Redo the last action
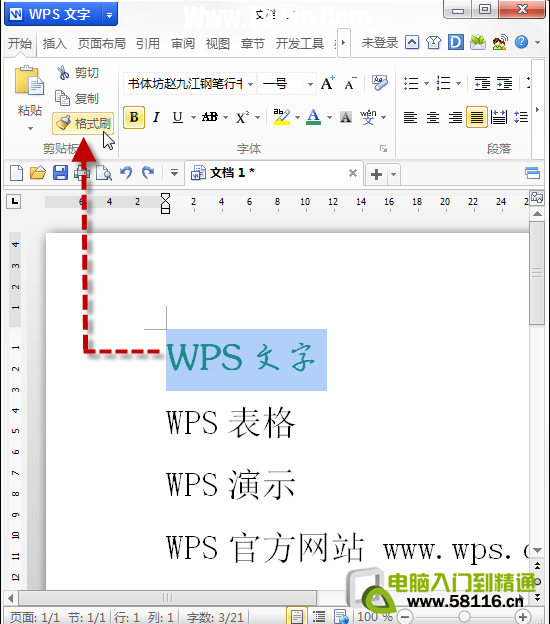The height and width of the screenshot is (624, 550). pos(148,173)
